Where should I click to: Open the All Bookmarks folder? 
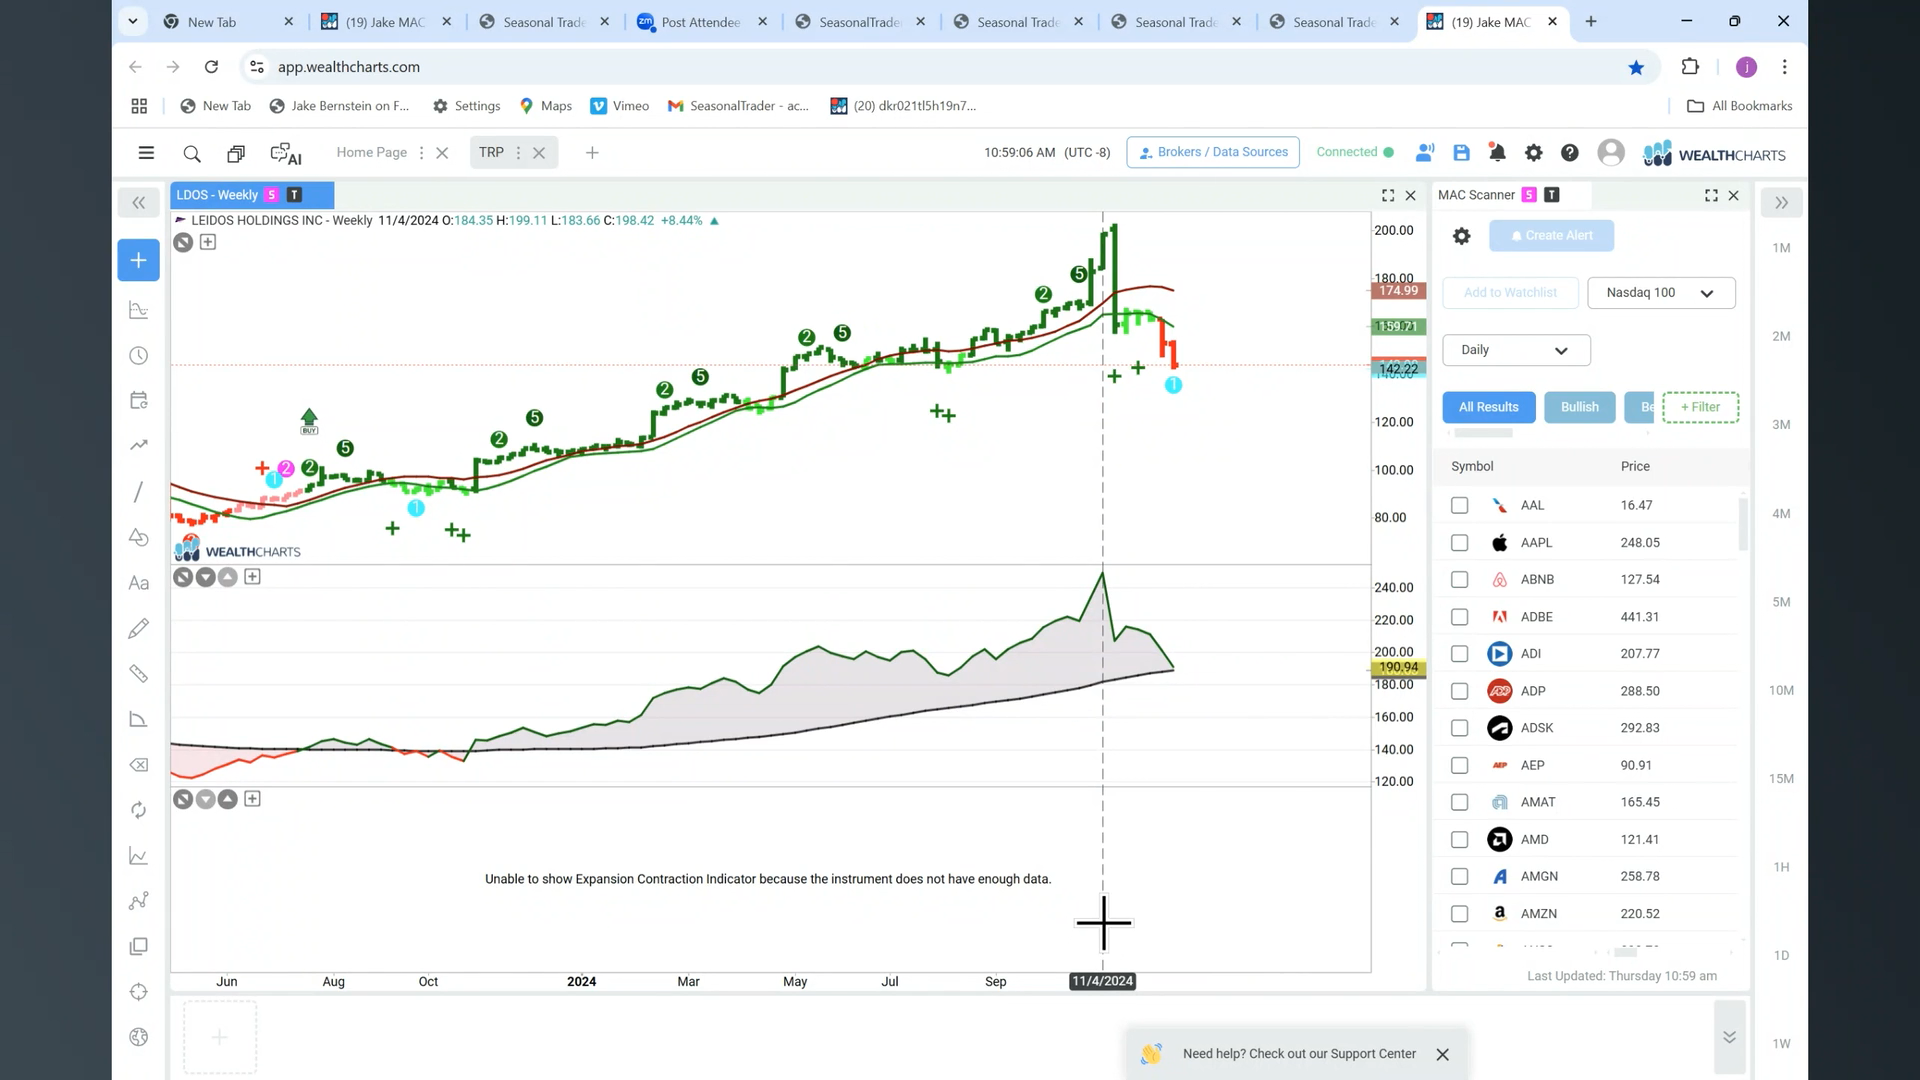(x=1739, y=106)
